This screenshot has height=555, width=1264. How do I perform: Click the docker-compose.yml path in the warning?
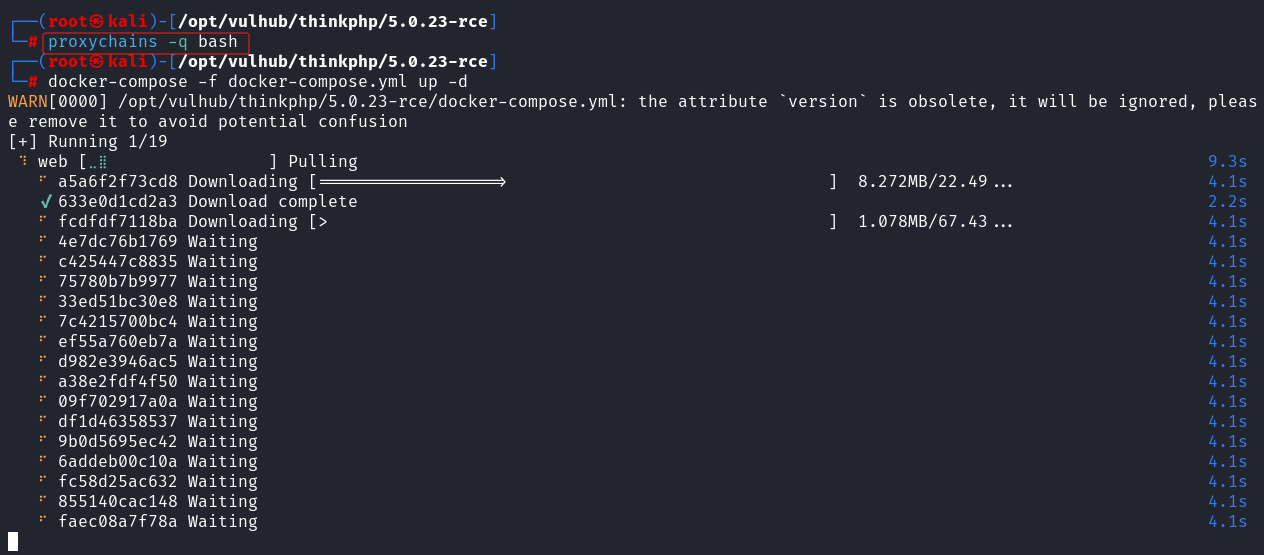(x=372, y=101)
